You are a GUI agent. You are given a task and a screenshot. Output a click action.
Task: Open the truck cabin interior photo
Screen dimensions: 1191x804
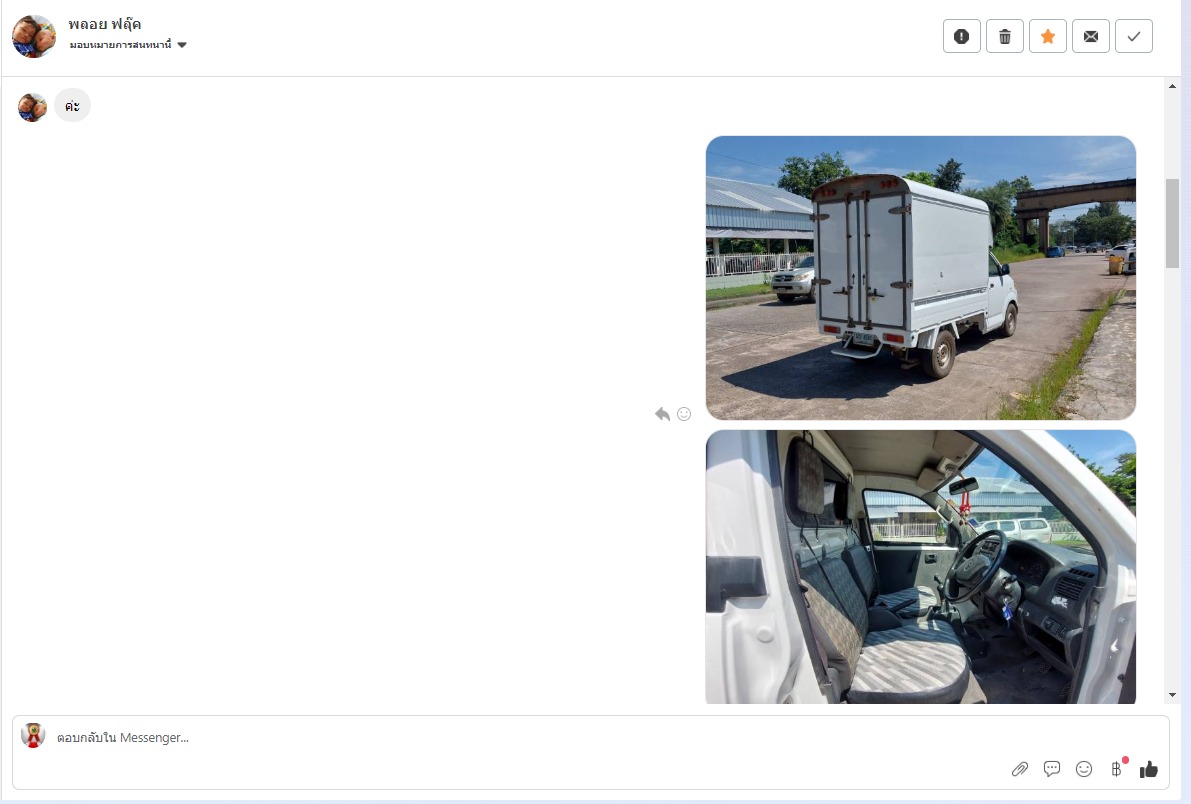tap(921, 567)
